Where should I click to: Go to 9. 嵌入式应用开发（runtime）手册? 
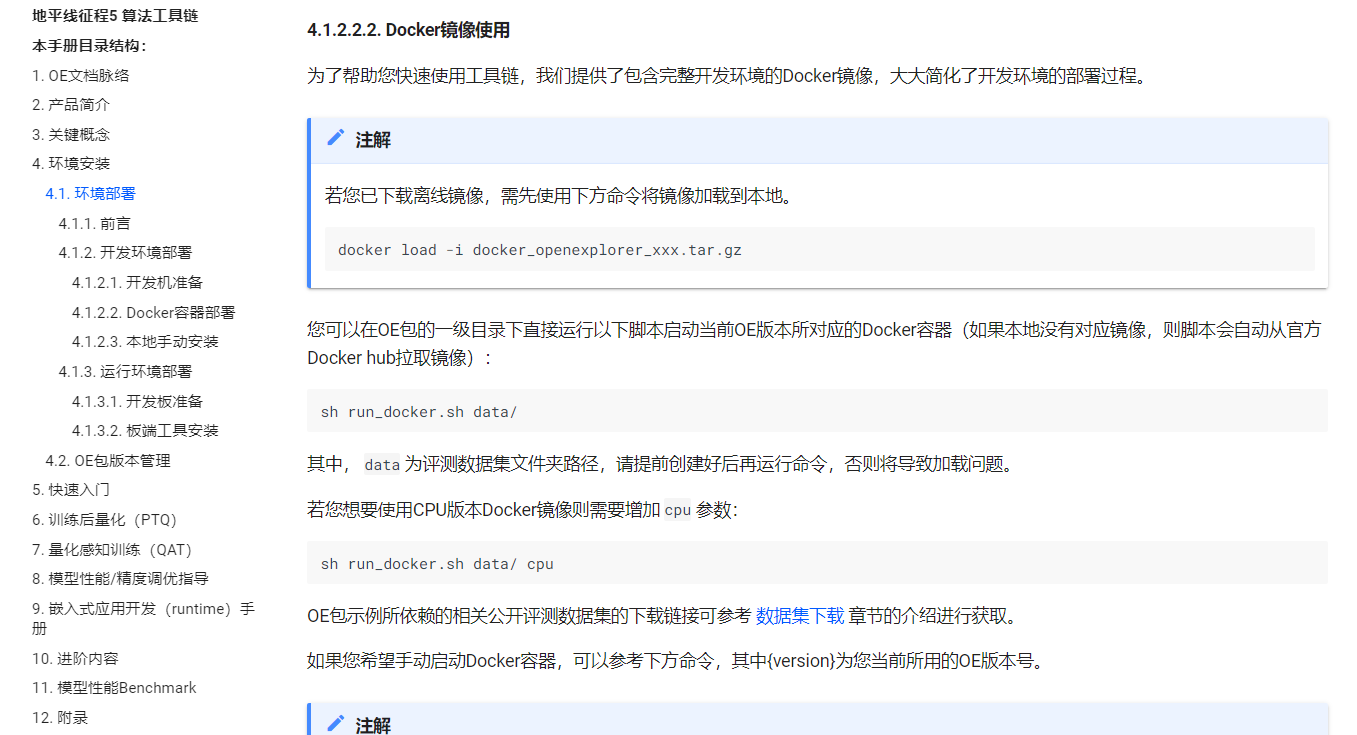143,618
